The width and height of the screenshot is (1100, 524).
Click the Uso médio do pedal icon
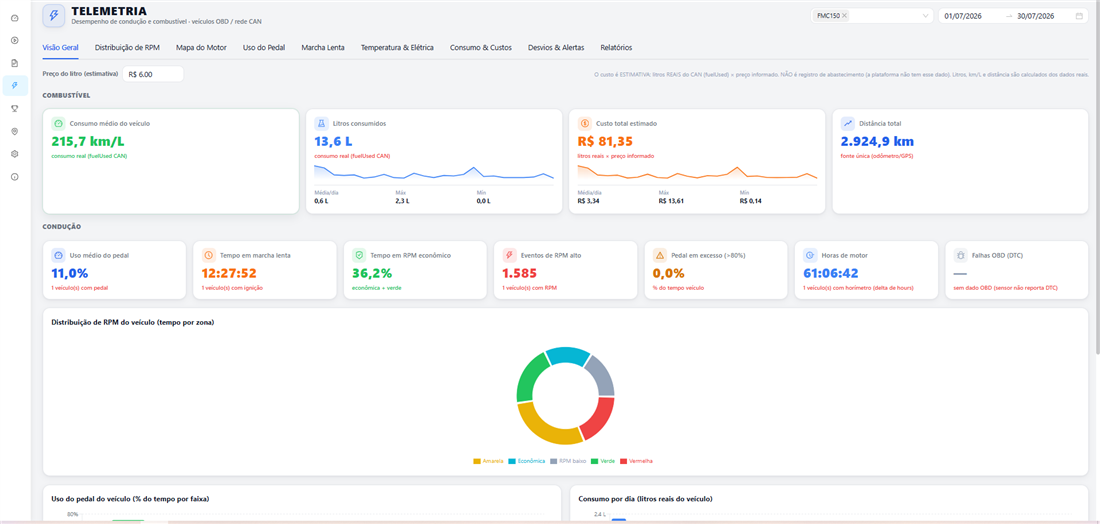coord(59,255)
